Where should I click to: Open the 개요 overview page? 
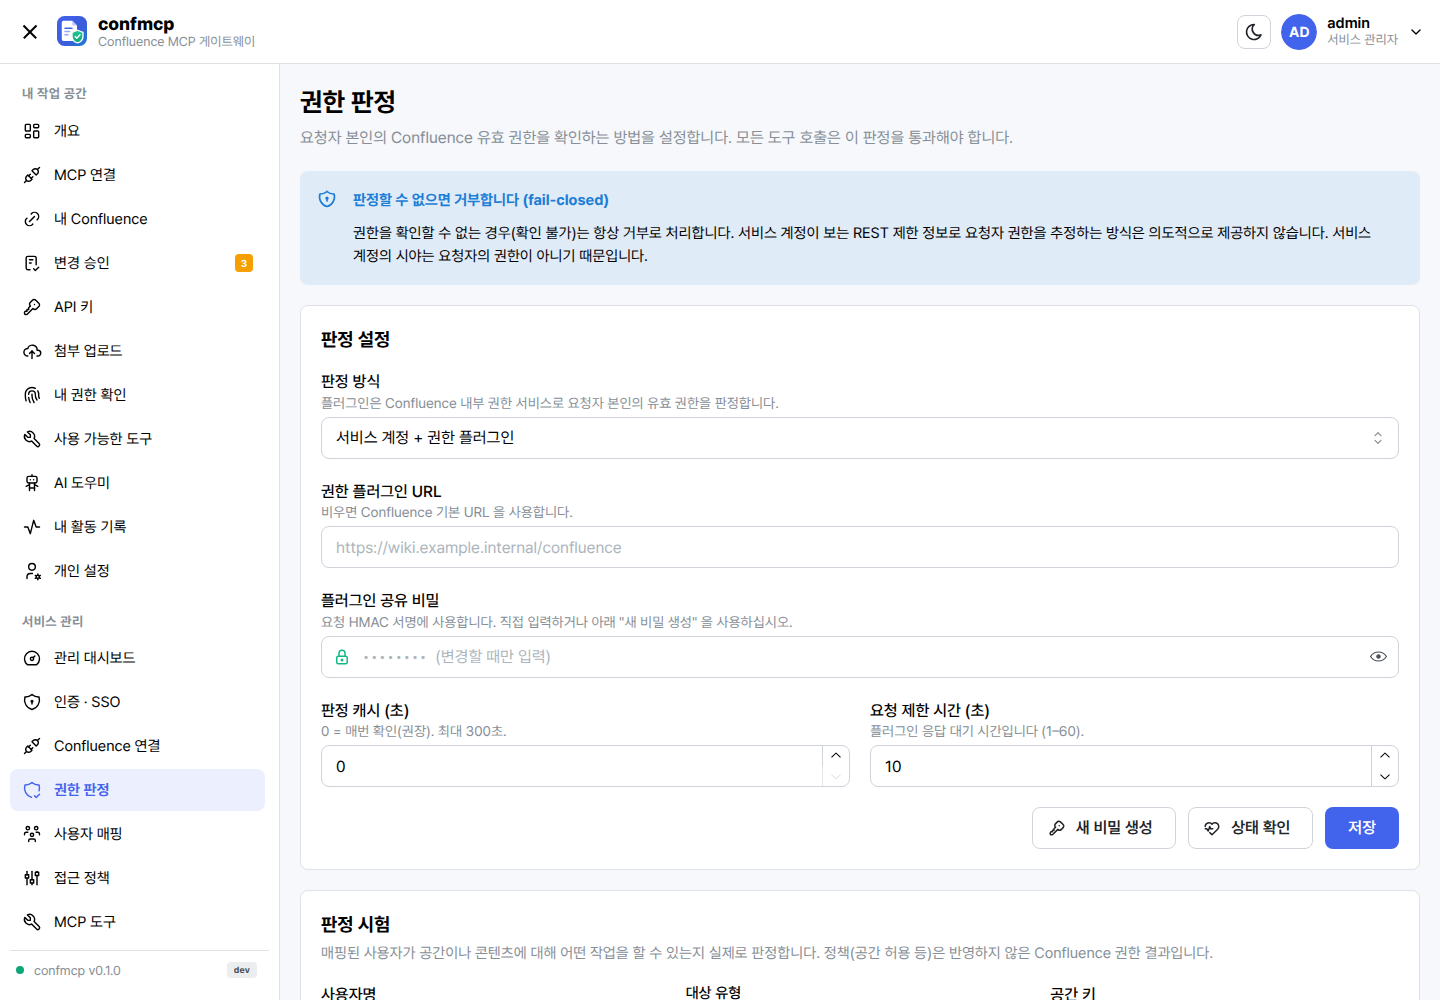click(x=137, y=131)
